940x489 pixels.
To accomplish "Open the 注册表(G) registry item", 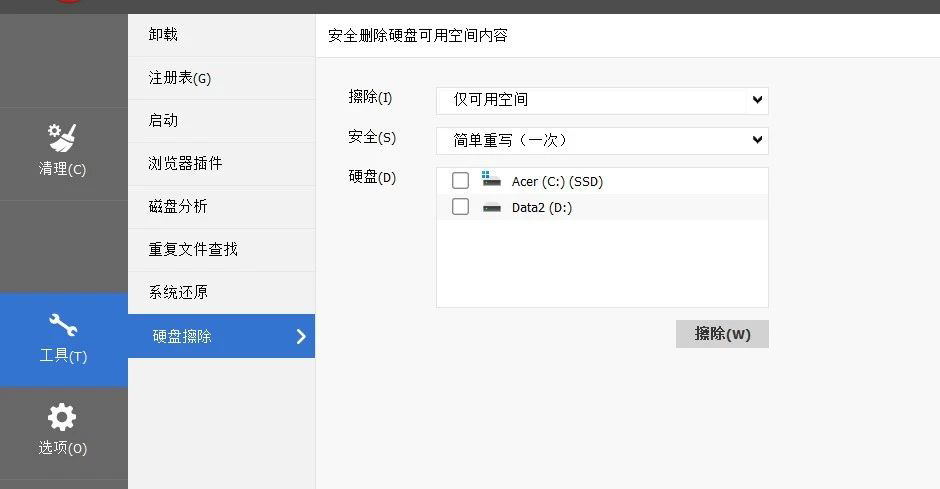I will pos(221,78).
